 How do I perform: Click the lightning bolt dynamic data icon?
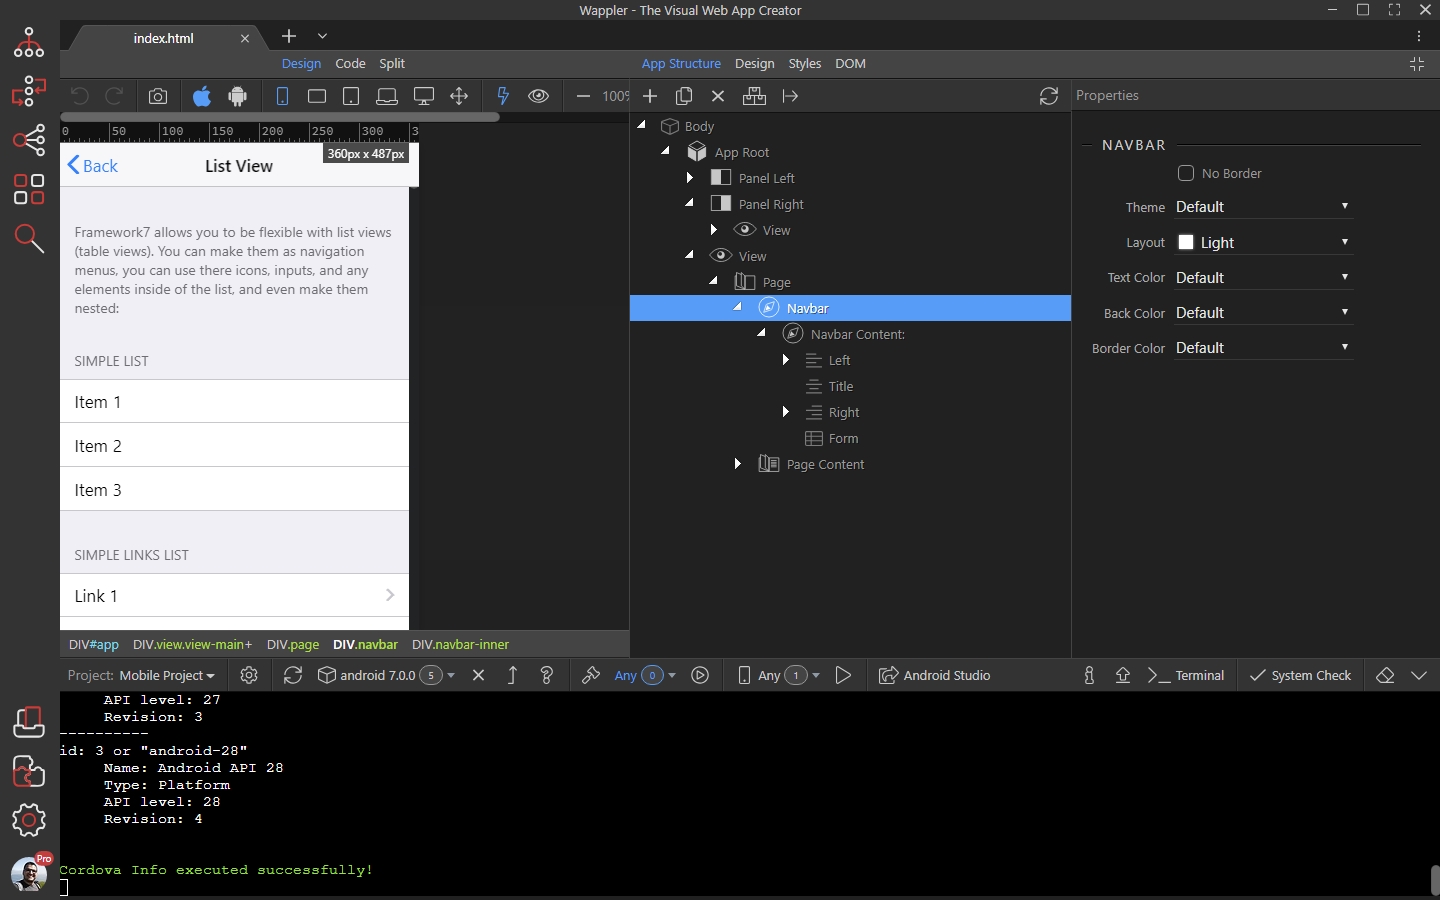(x=503, y=96)
